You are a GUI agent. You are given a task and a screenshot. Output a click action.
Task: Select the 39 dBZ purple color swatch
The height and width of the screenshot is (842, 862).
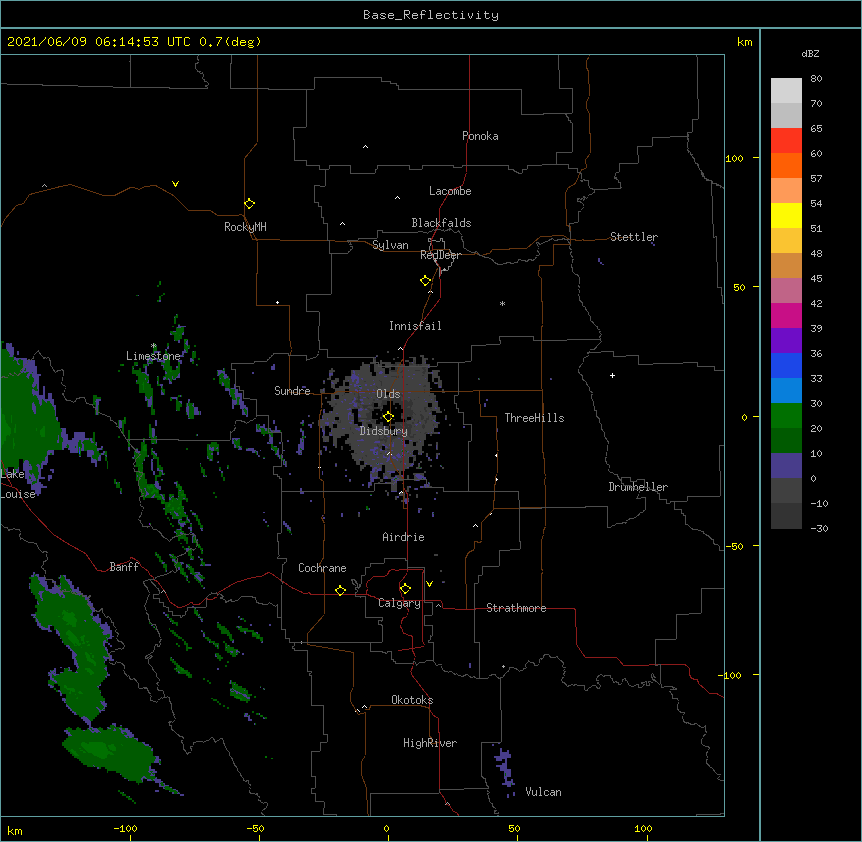point(786,340)
